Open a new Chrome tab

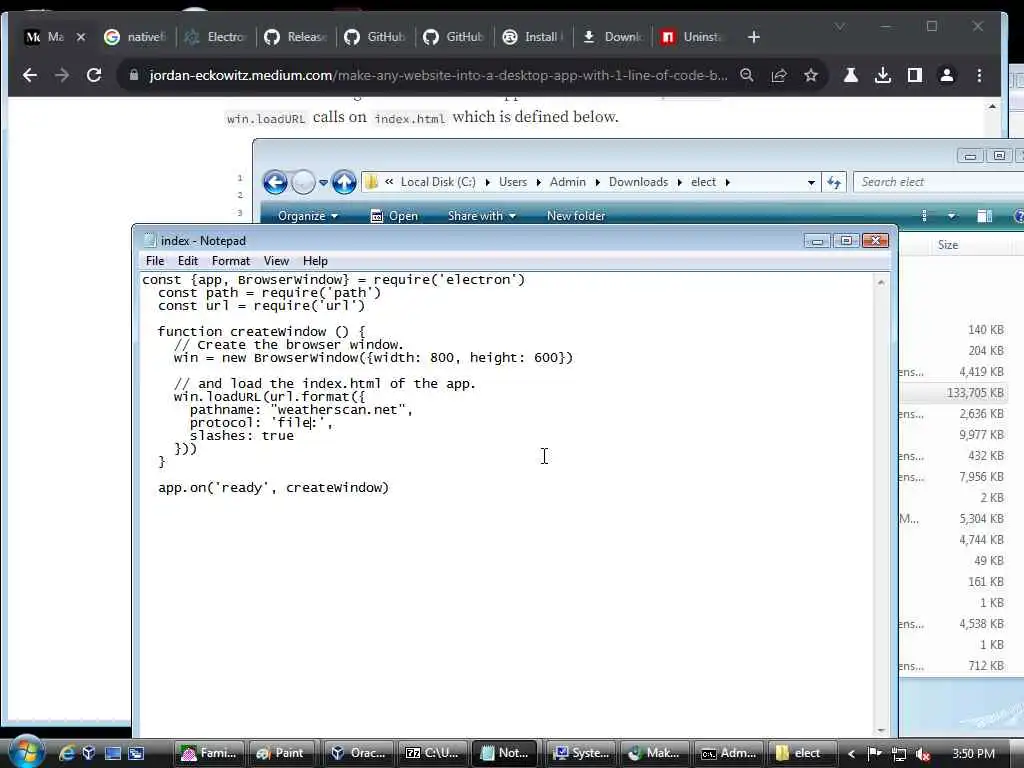(x=754, y=37)
